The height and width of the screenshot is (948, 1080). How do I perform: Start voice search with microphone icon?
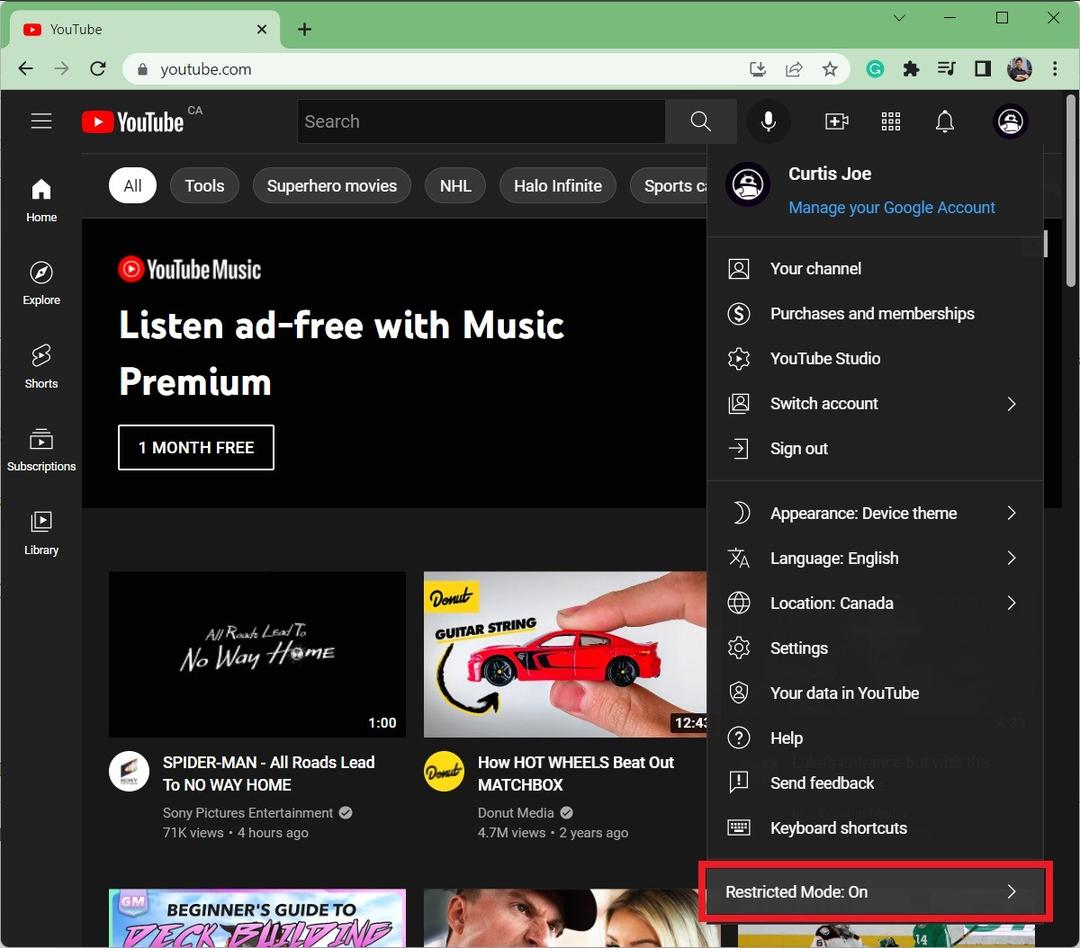click(x=768, y=121)
